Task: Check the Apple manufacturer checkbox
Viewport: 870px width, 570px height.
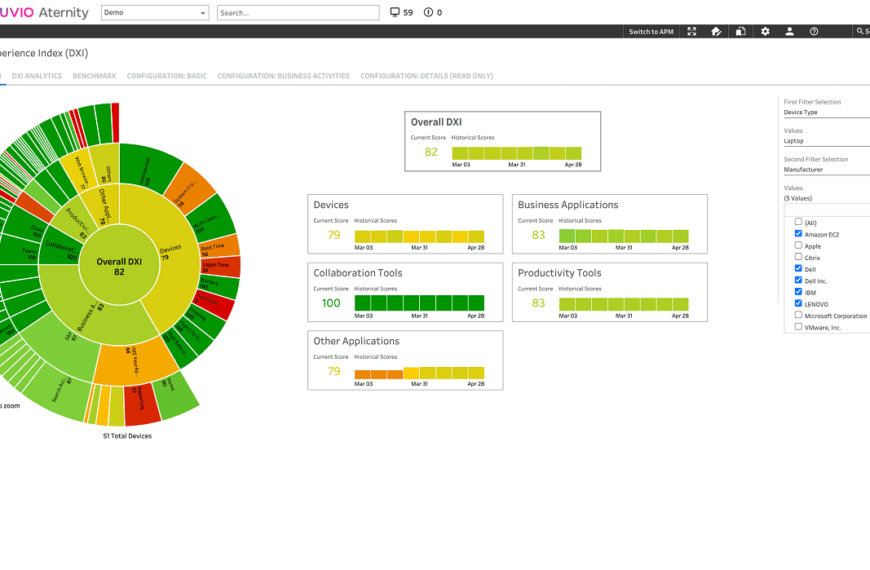Action: 798,246
